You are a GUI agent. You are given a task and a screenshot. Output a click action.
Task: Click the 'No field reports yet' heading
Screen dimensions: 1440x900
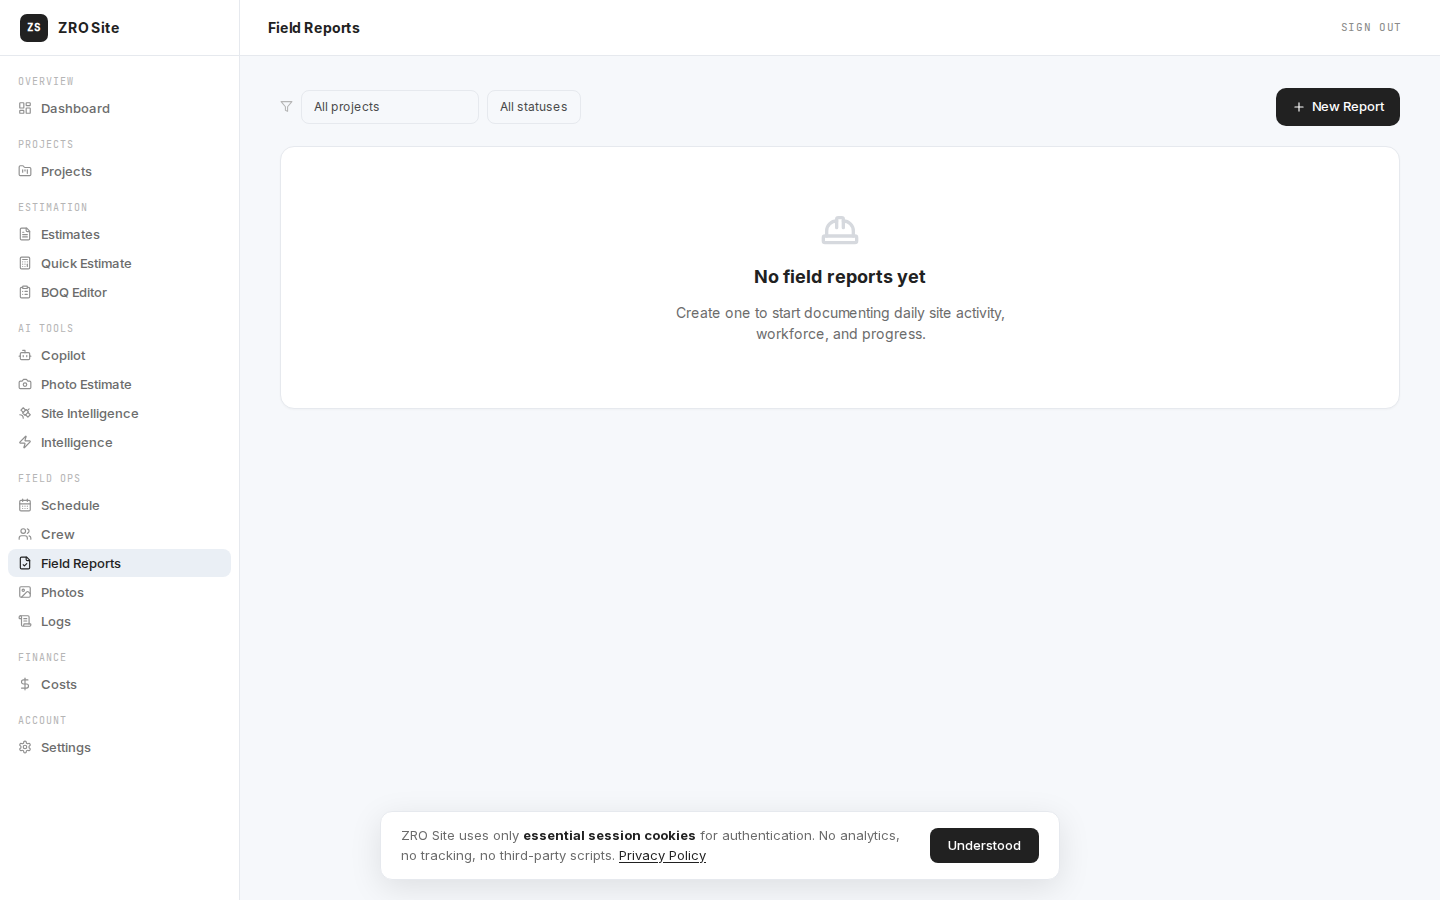click(840, 277)
